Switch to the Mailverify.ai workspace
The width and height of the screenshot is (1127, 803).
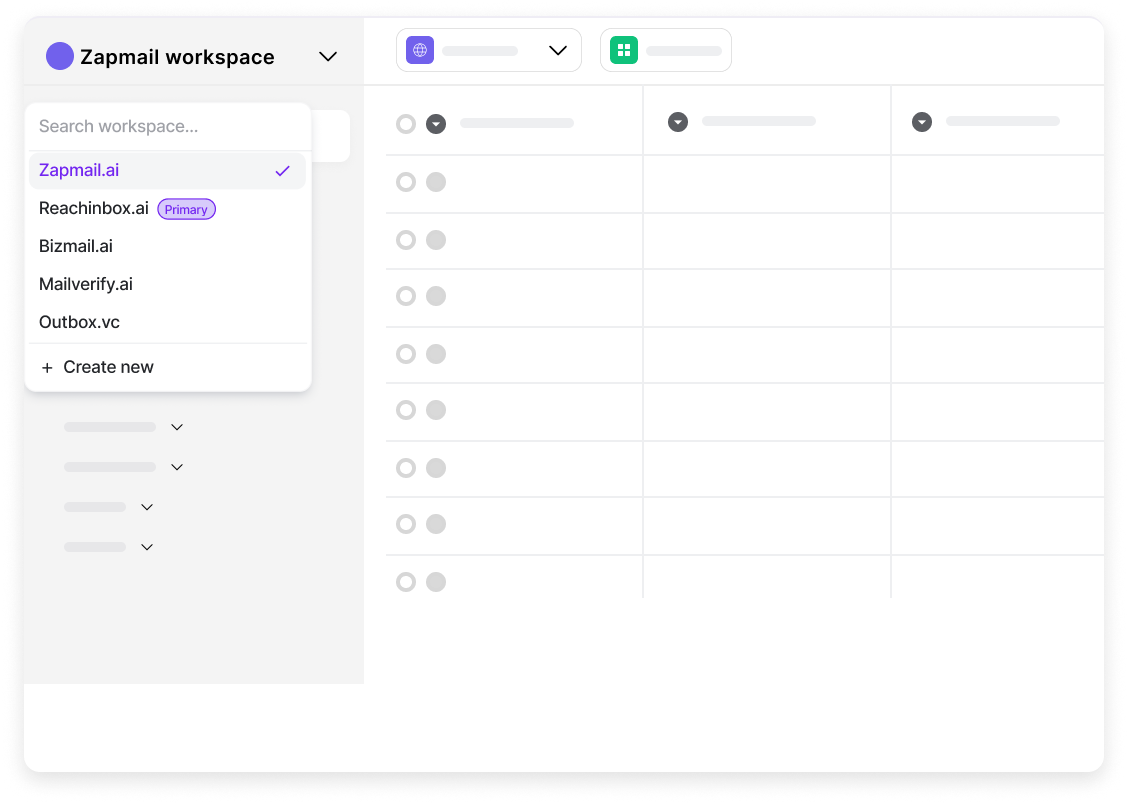pos(167,285)
